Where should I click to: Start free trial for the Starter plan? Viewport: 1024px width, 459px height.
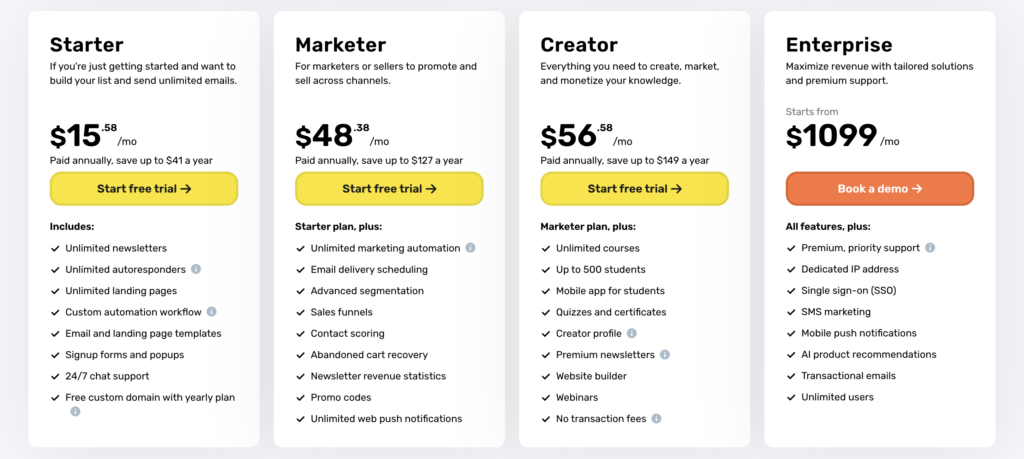pyautogui.click(x=144, y=188)
